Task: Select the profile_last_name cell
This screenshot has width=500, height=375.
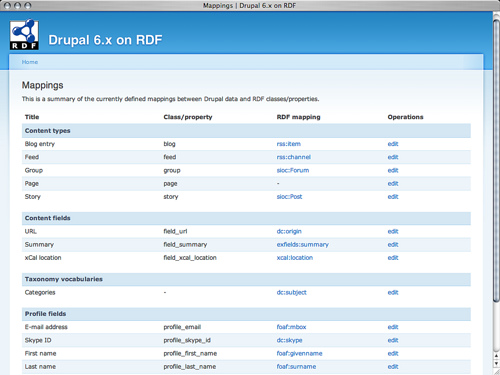Action: (x=190, y=367)
